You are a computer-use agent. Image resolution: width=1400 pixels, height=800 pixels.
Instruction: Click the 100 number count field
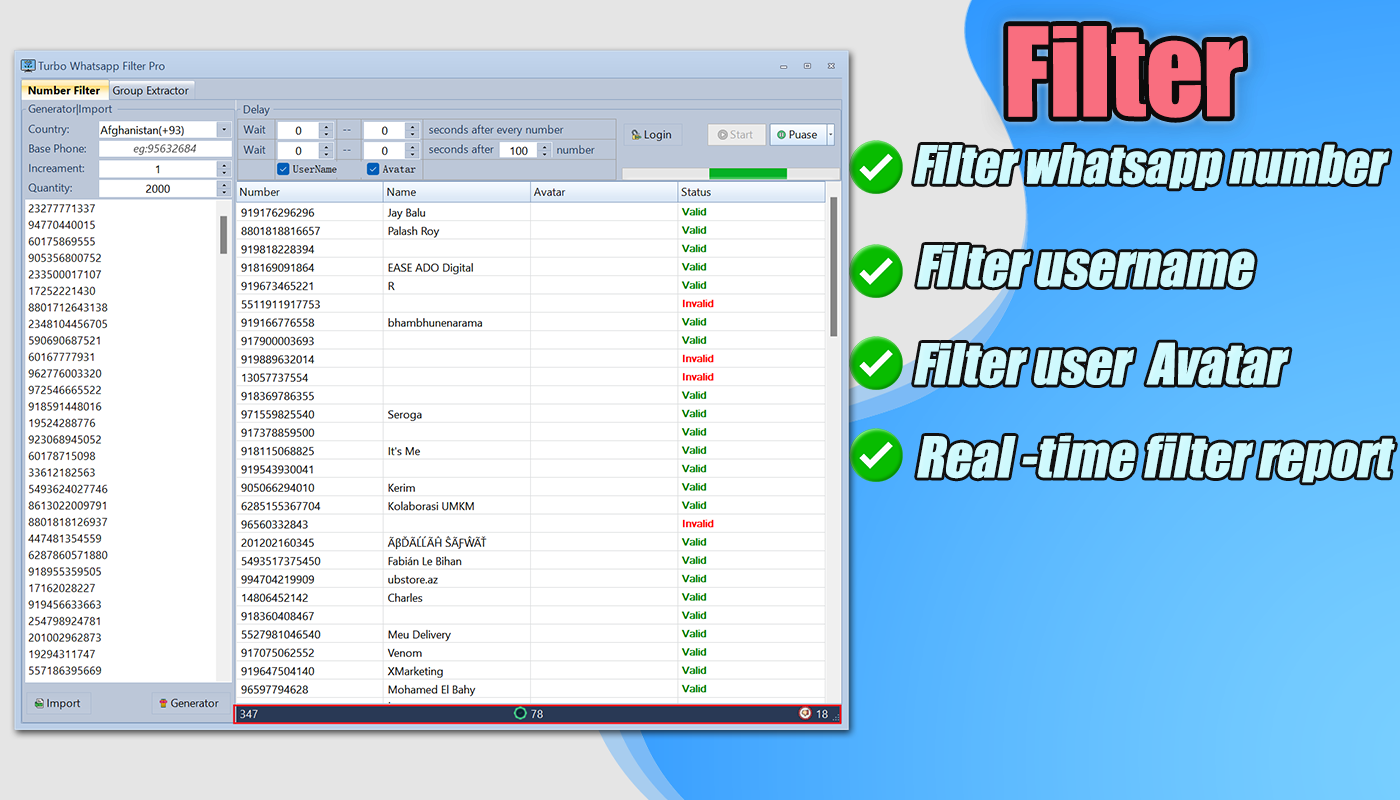tap(518, 150)
